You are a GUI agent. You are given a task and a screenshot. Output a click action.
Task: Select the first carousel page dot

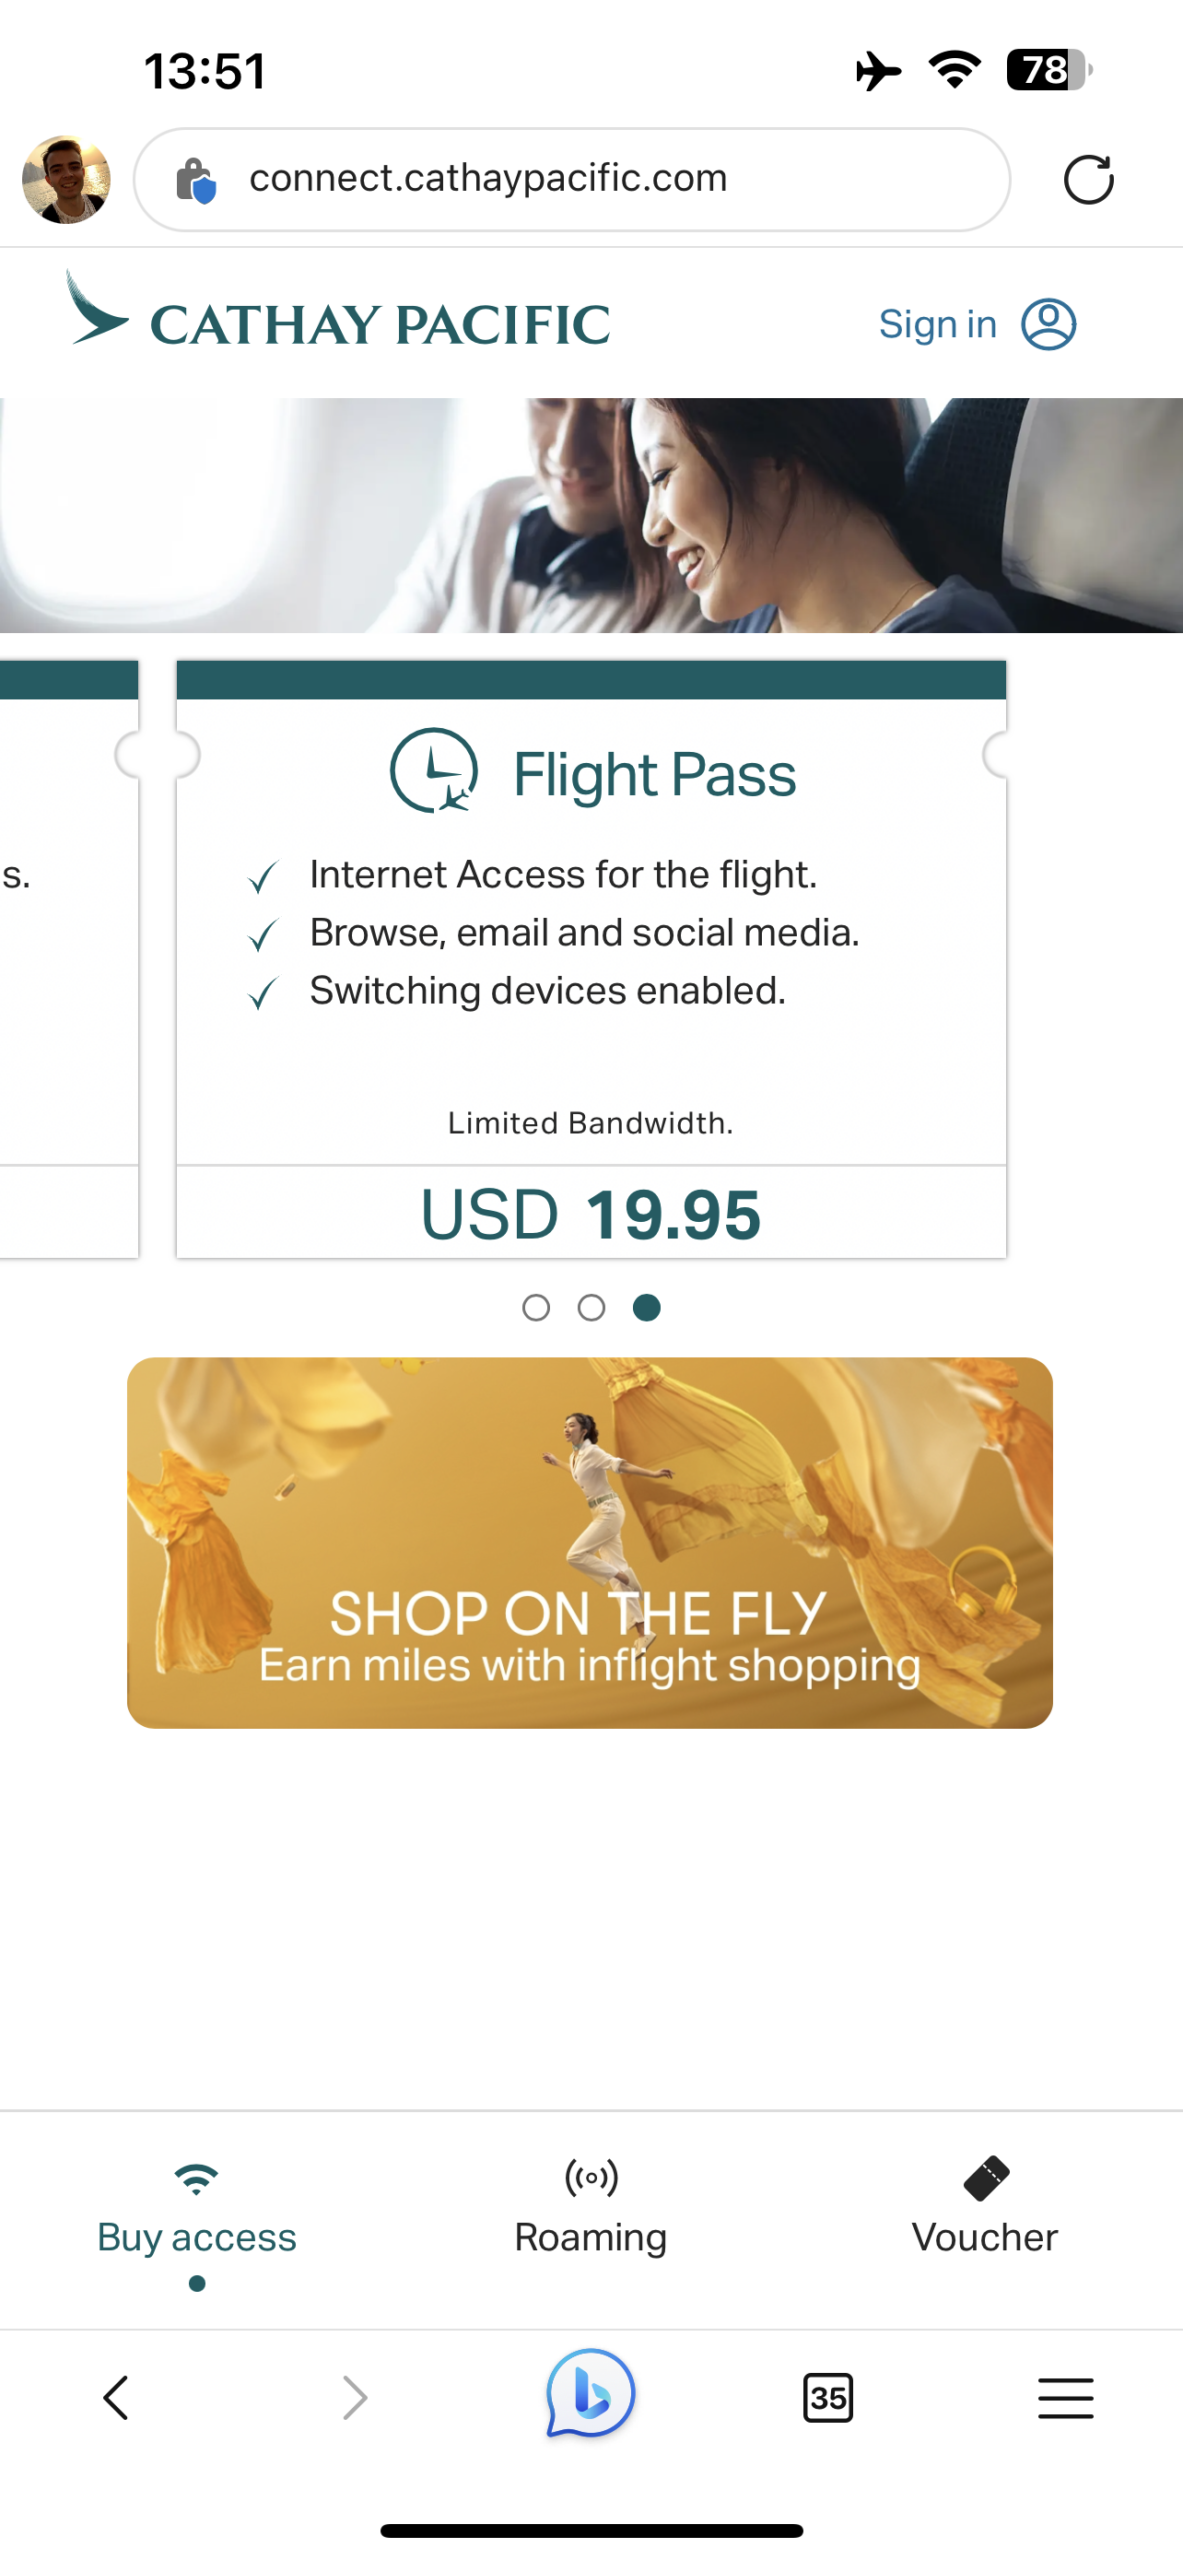536,1307
